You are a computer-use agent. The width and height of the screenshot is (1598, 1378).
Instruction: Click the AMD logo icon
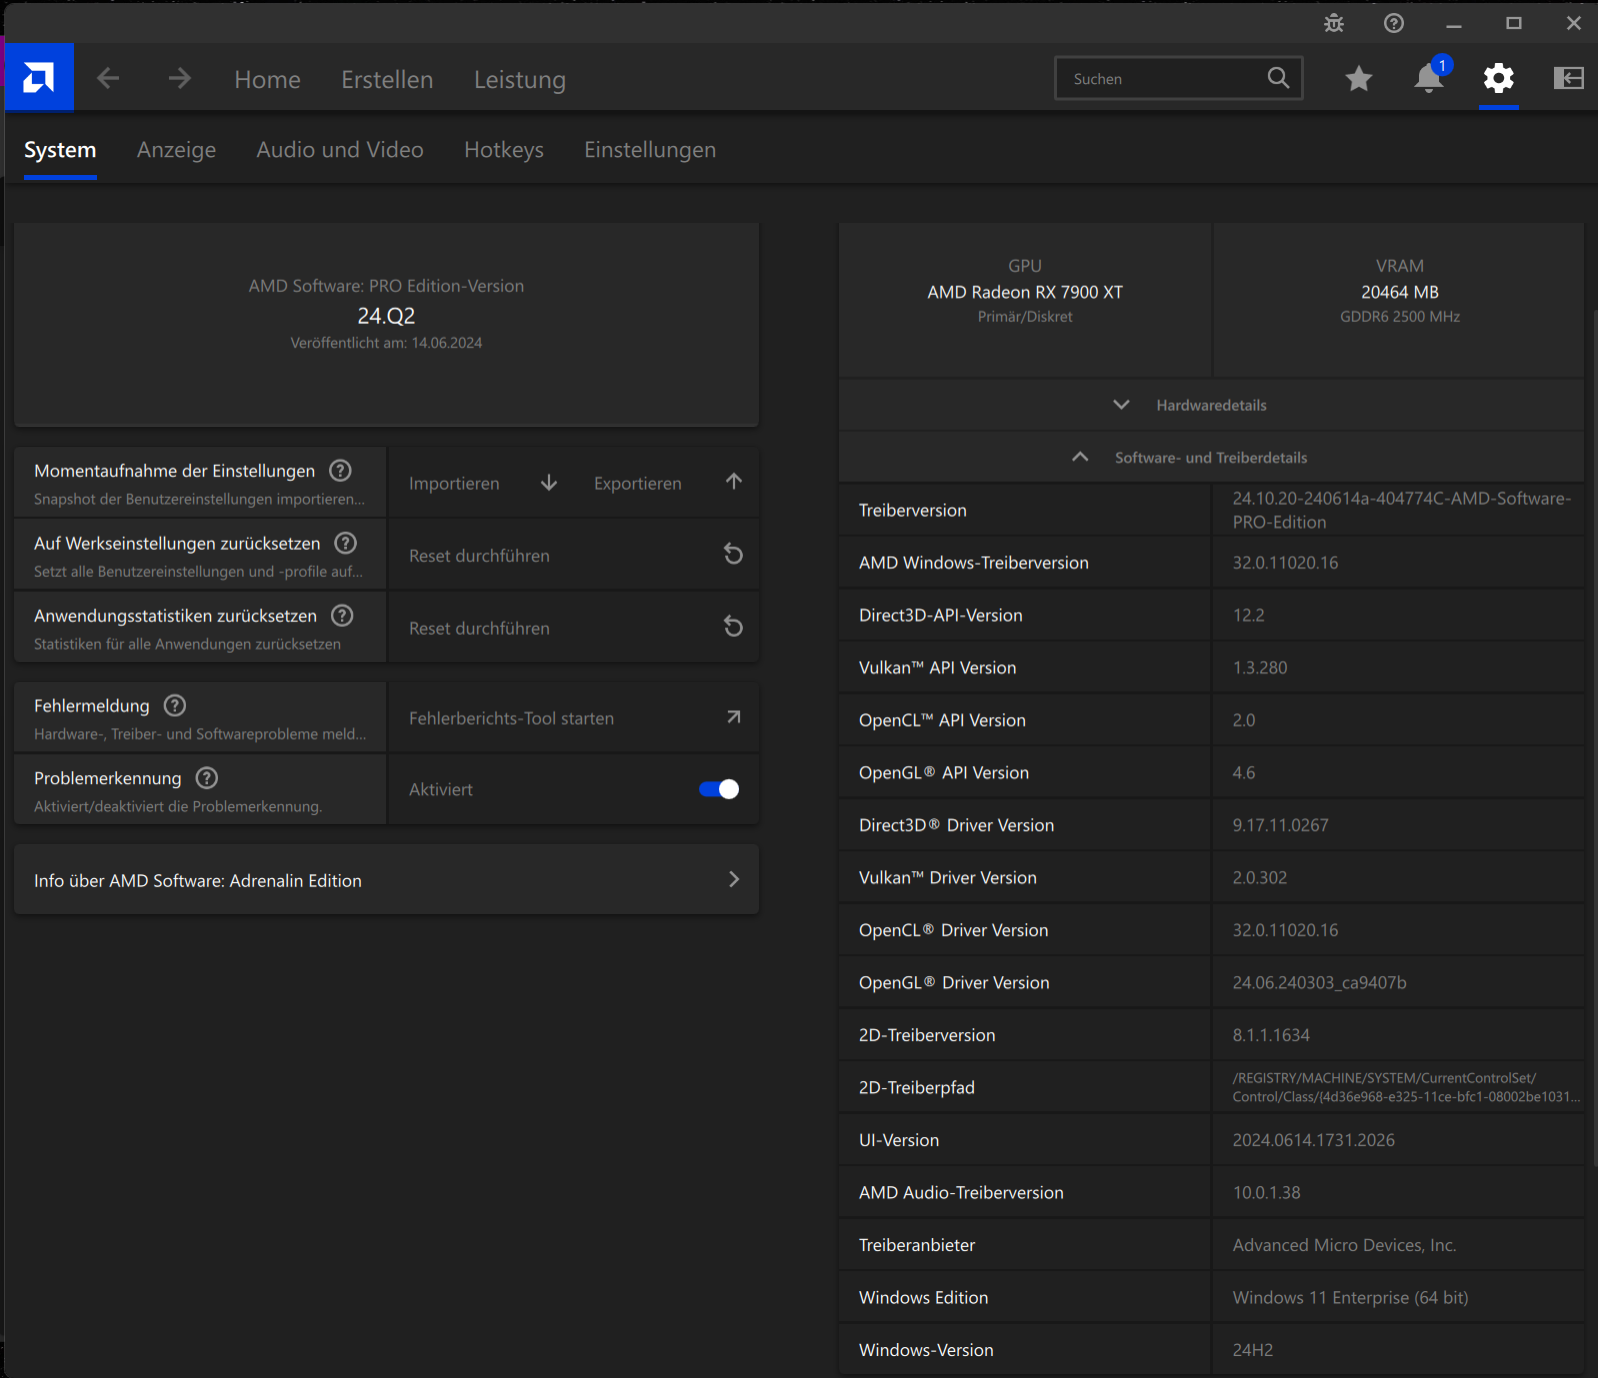(39, 77)
